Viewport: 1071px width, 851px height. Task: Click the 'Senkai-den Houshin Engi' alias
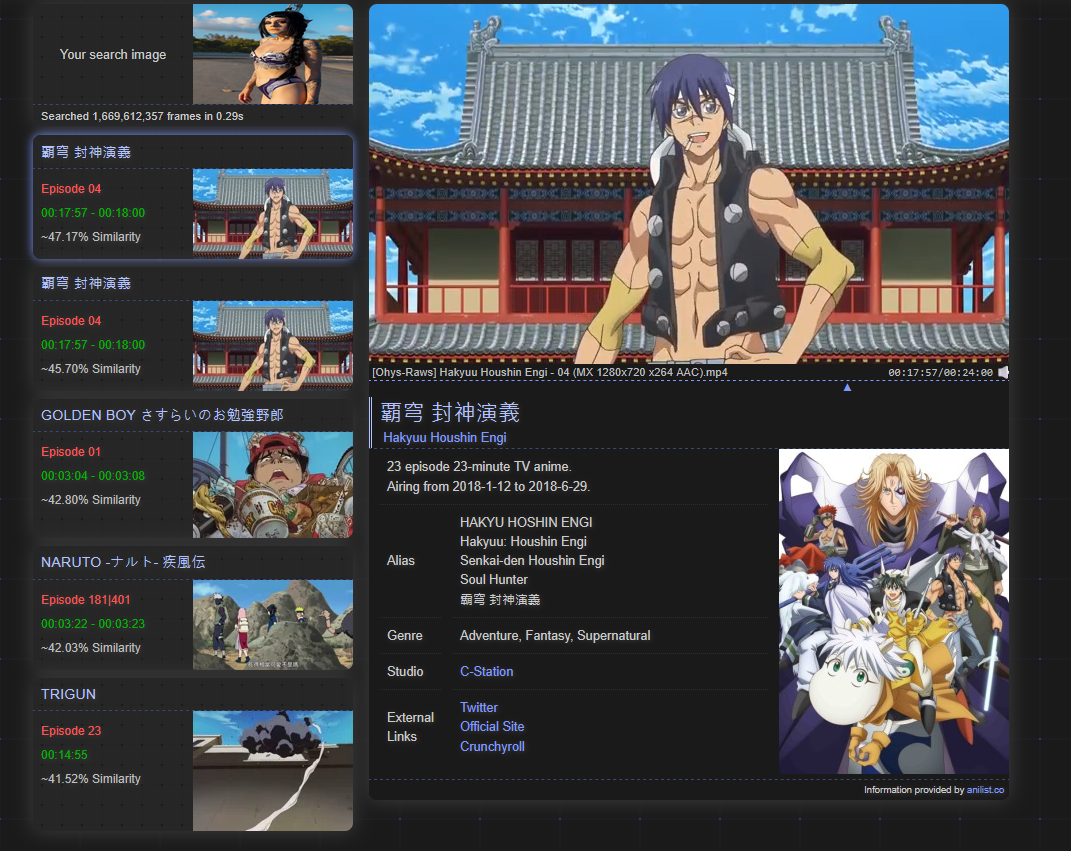click(532, 560)
